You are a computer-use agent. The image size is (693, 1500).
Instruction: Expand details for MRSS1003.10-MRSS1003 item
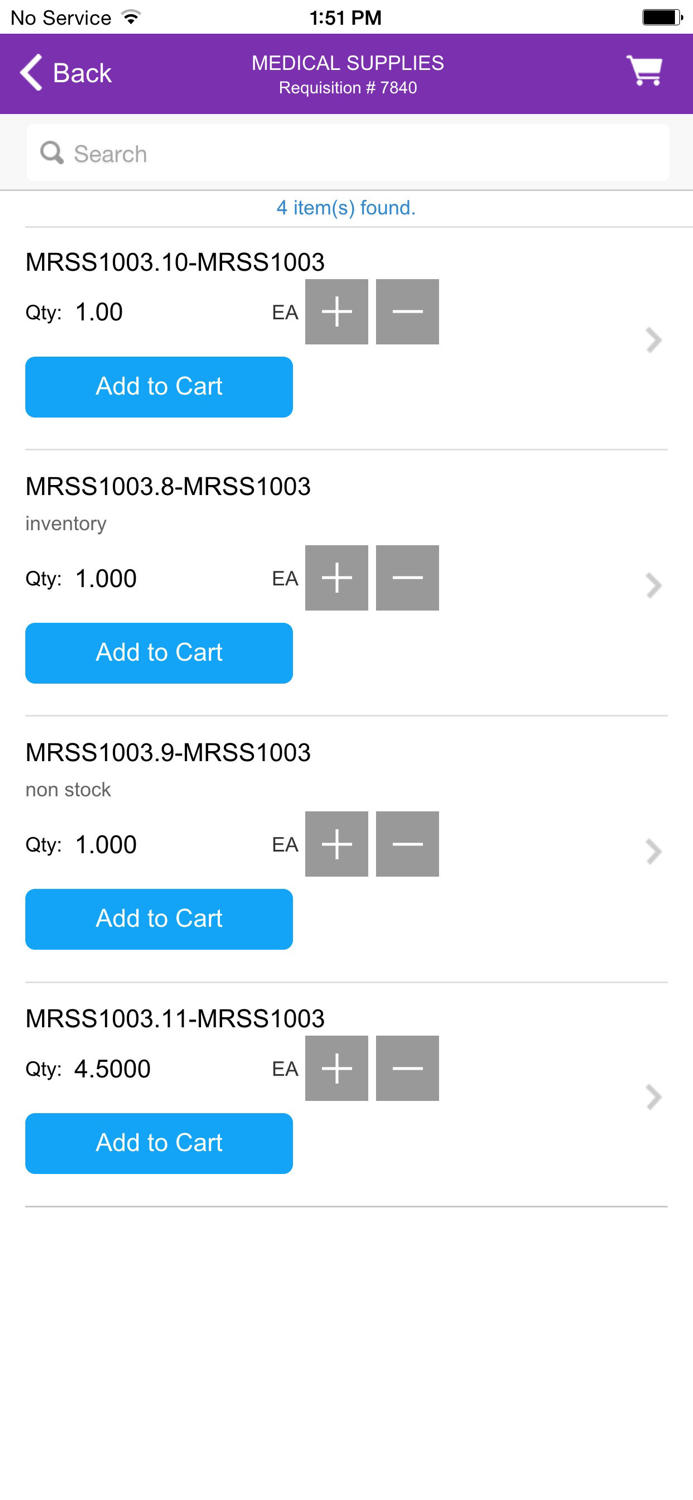coord(654,340)
